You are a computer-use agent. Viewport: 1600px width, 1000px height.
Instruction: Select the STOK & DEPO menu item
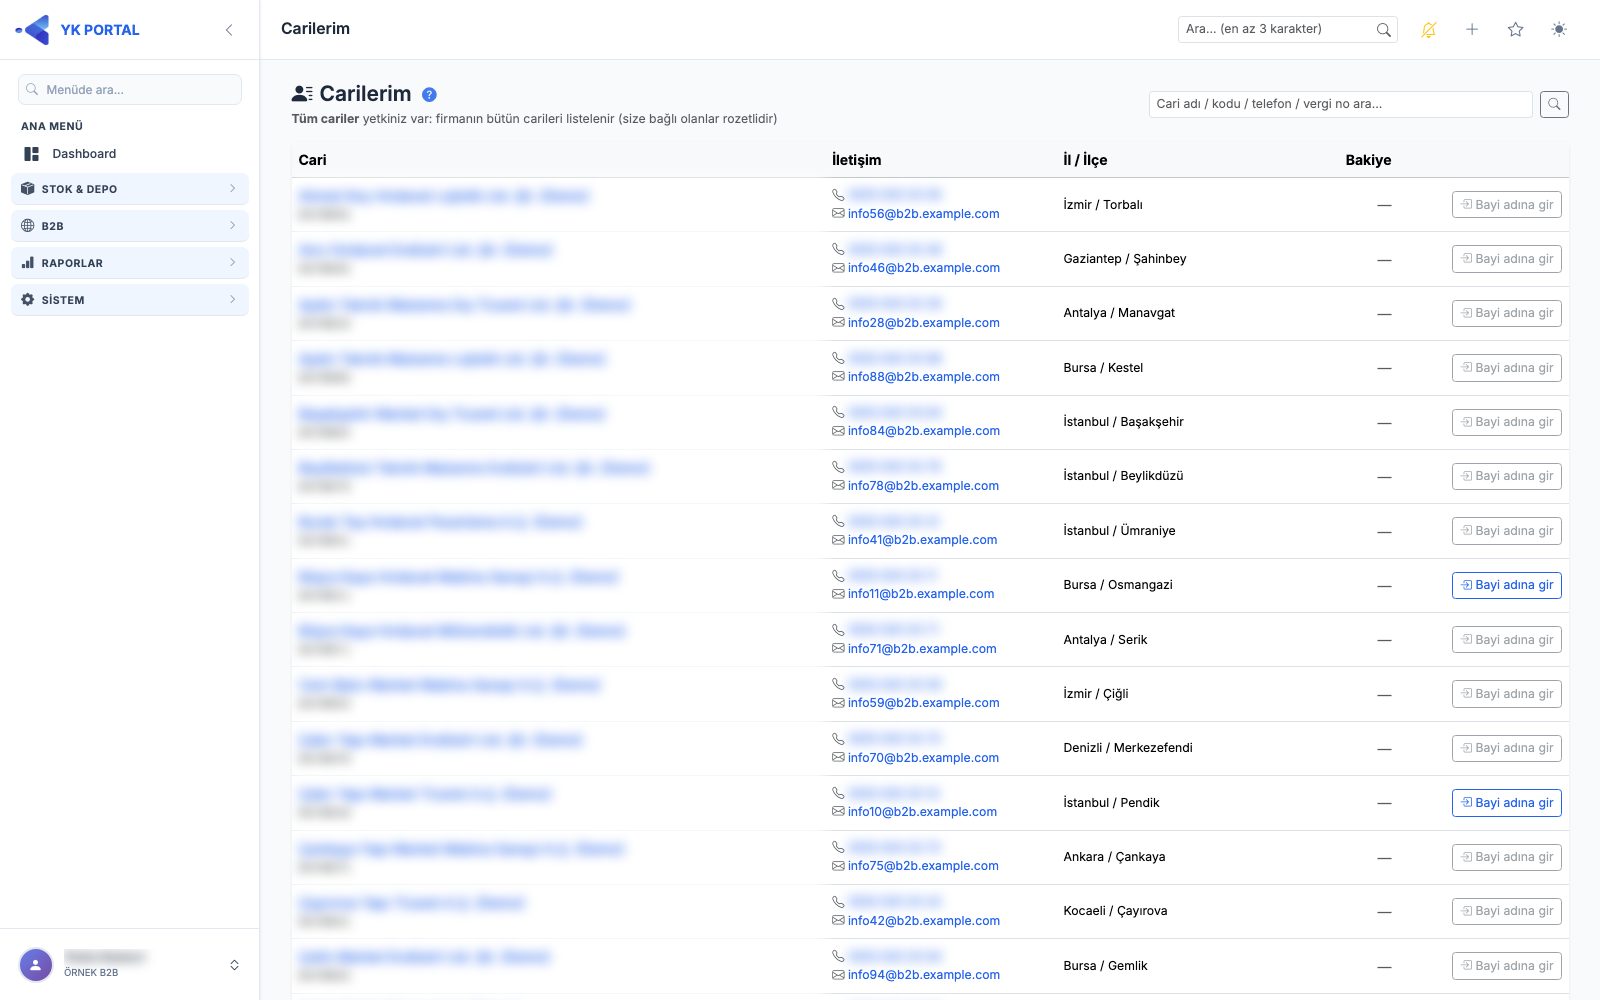point(130,189)
